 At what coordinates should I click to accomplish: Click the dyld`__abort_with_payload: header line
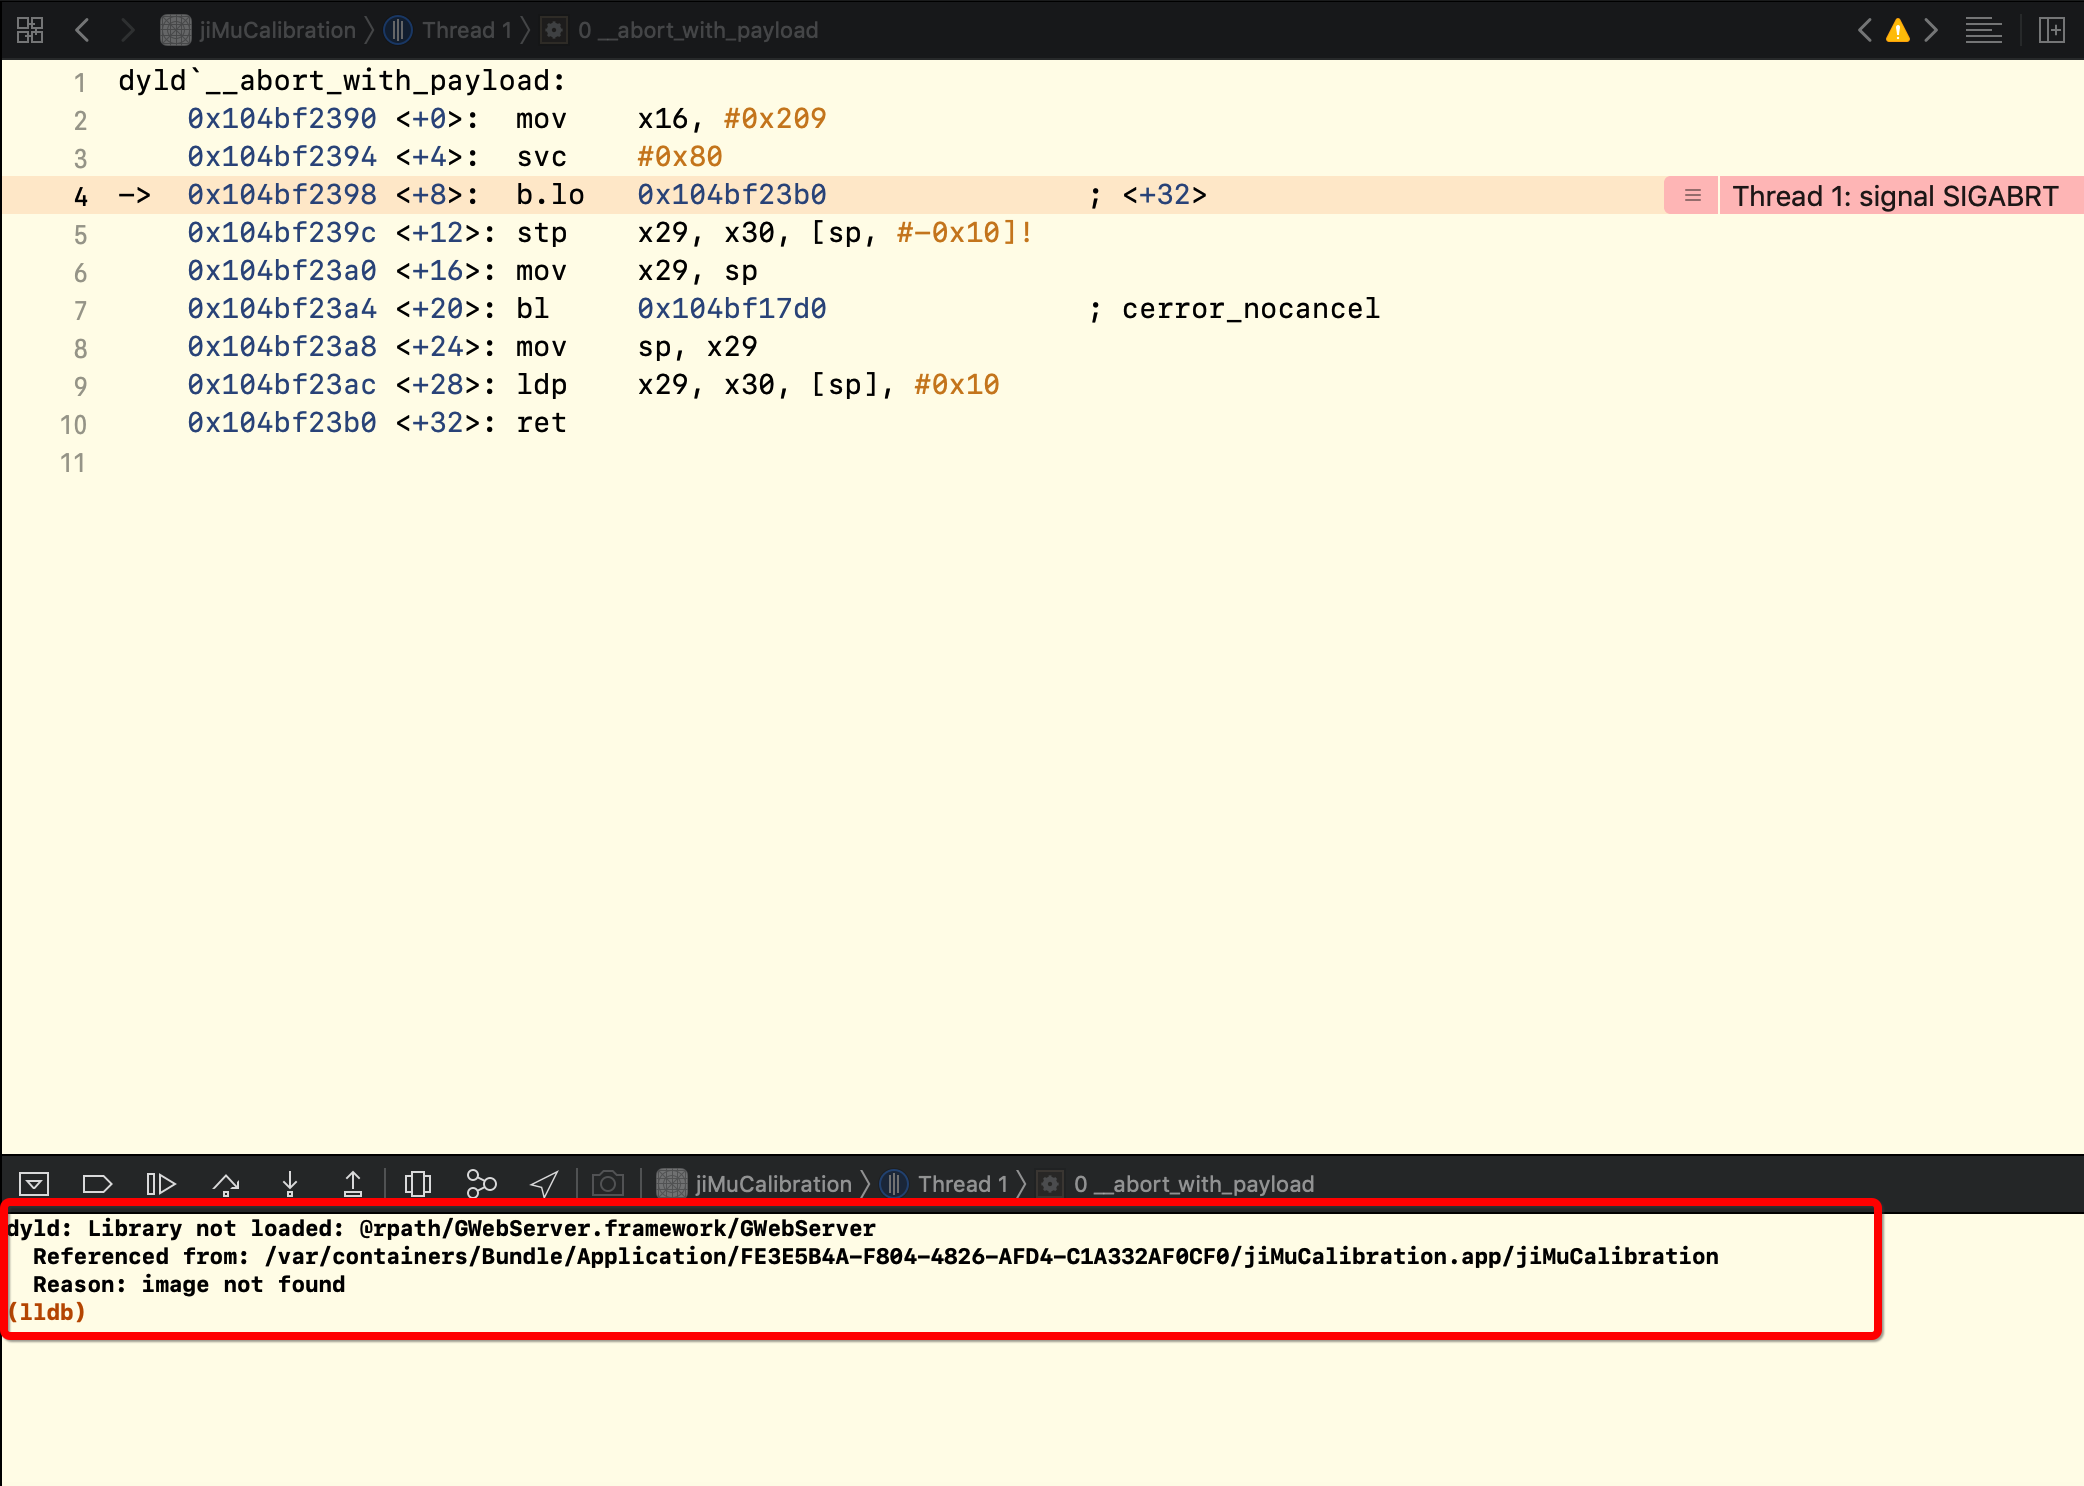[x=342, y=81]
